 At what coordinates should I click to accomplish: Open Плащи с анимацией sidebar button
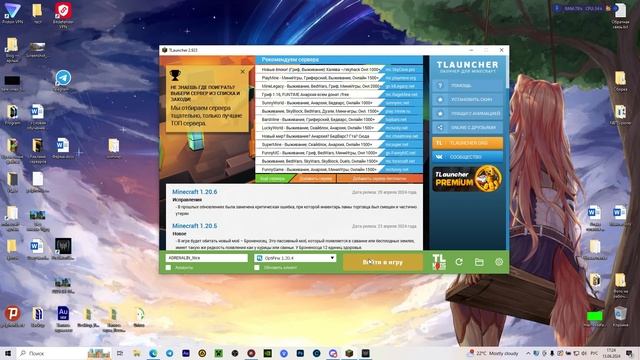tap(468, 113)
